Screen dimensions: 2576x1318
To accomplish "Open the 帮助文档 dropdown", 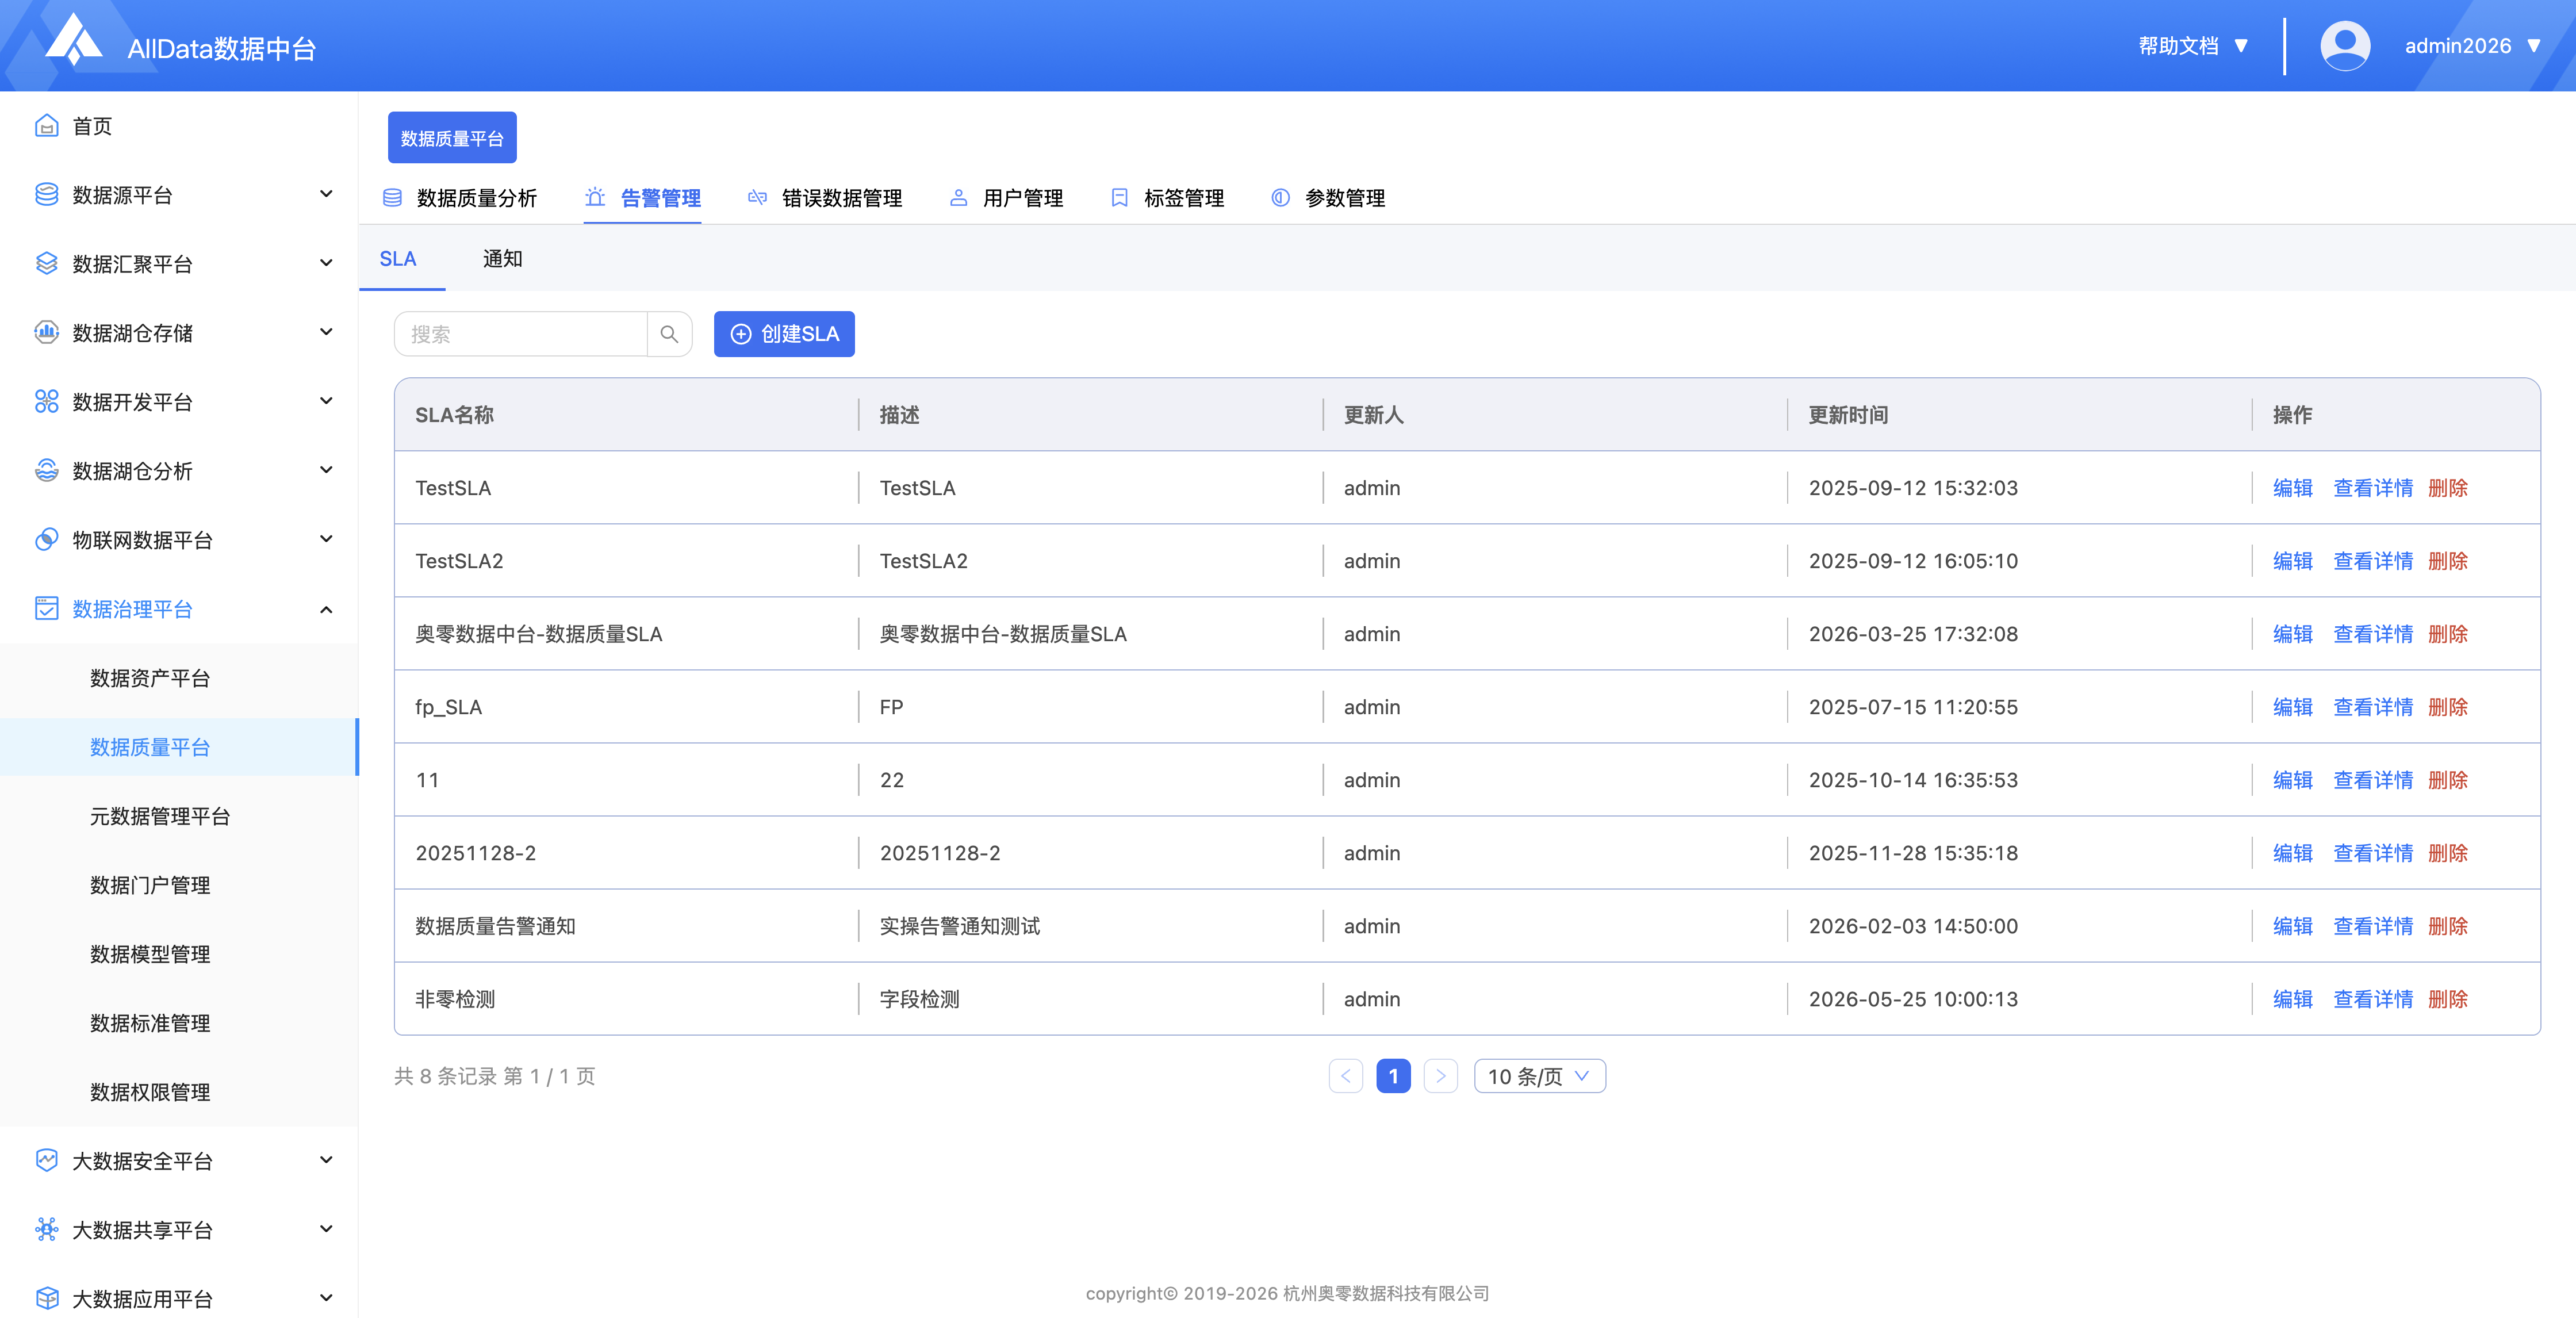I will tap(2194, 46).
